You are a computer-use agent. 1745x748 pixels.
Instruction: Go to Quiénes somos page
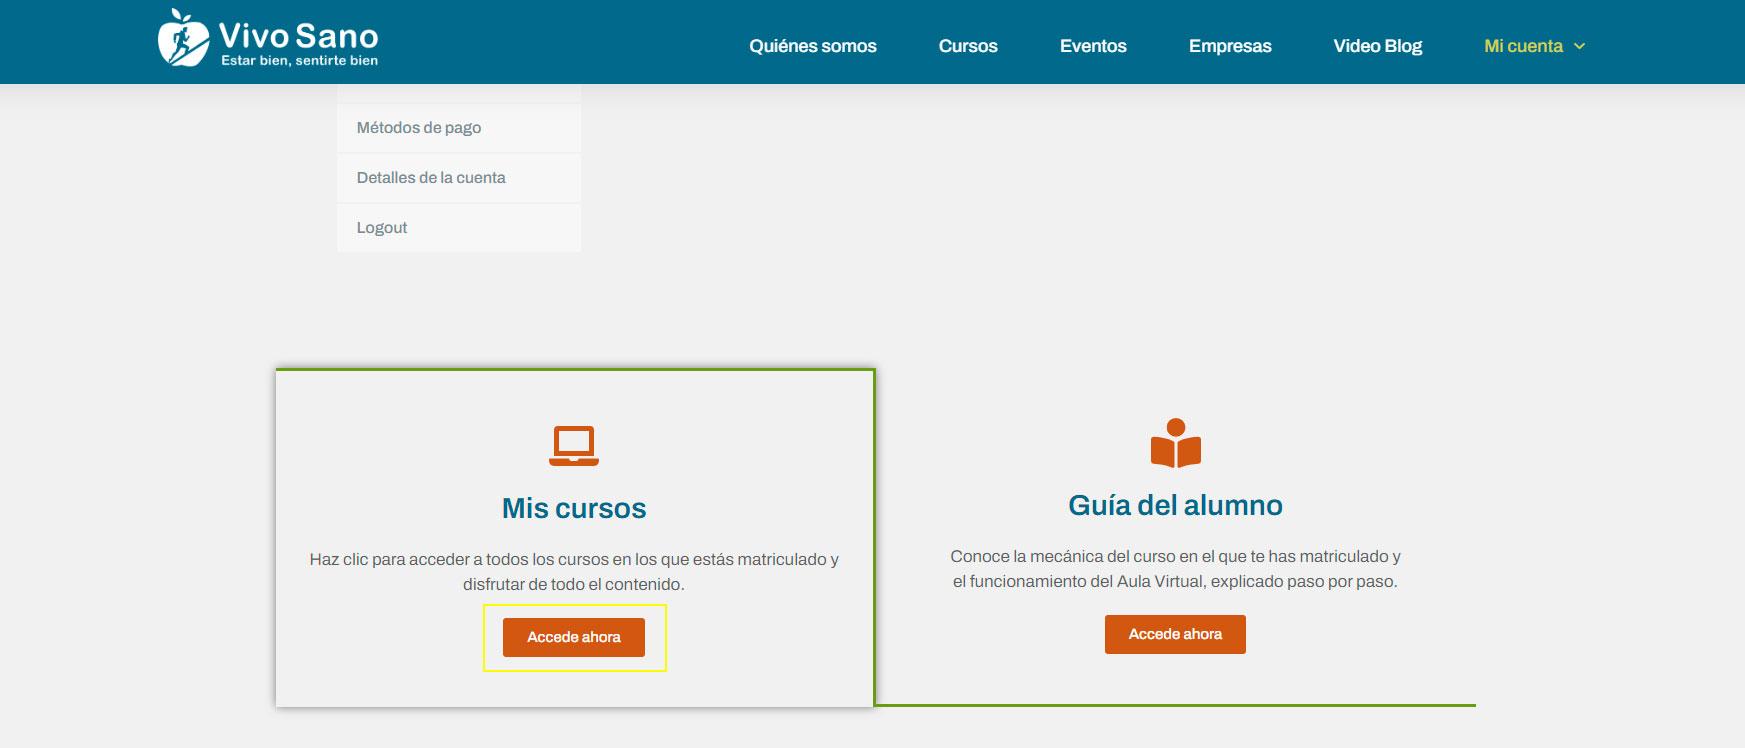812,46
